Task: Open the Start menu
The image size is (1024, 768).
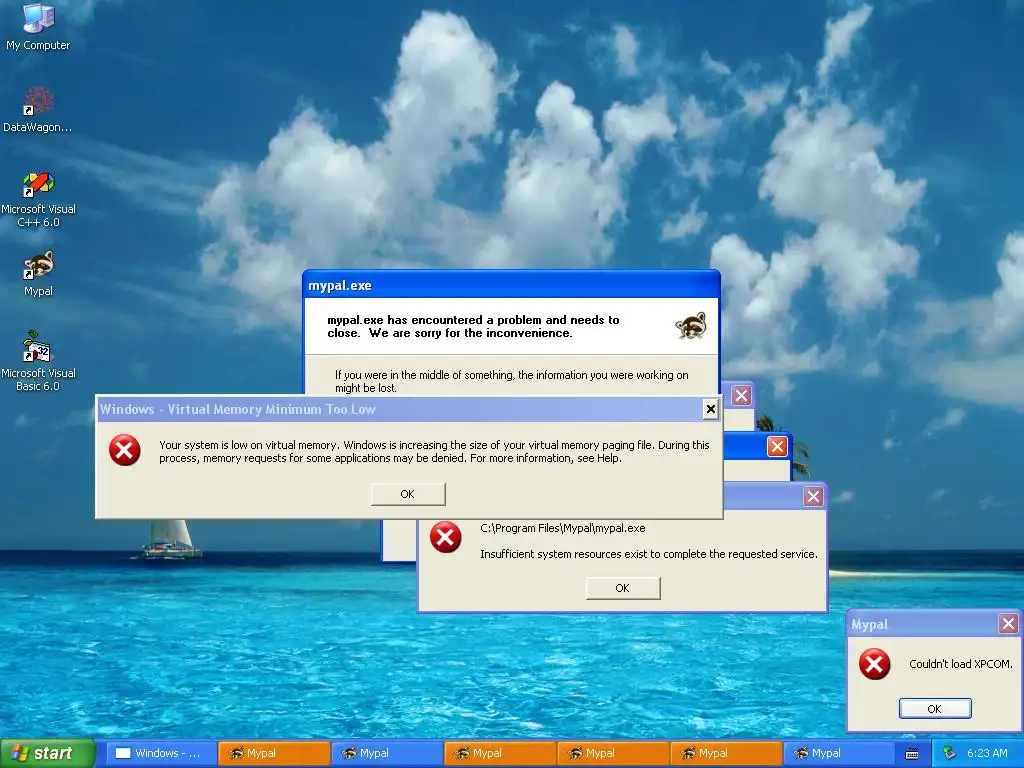Action: pyautogui.click(x=47, y=754)
